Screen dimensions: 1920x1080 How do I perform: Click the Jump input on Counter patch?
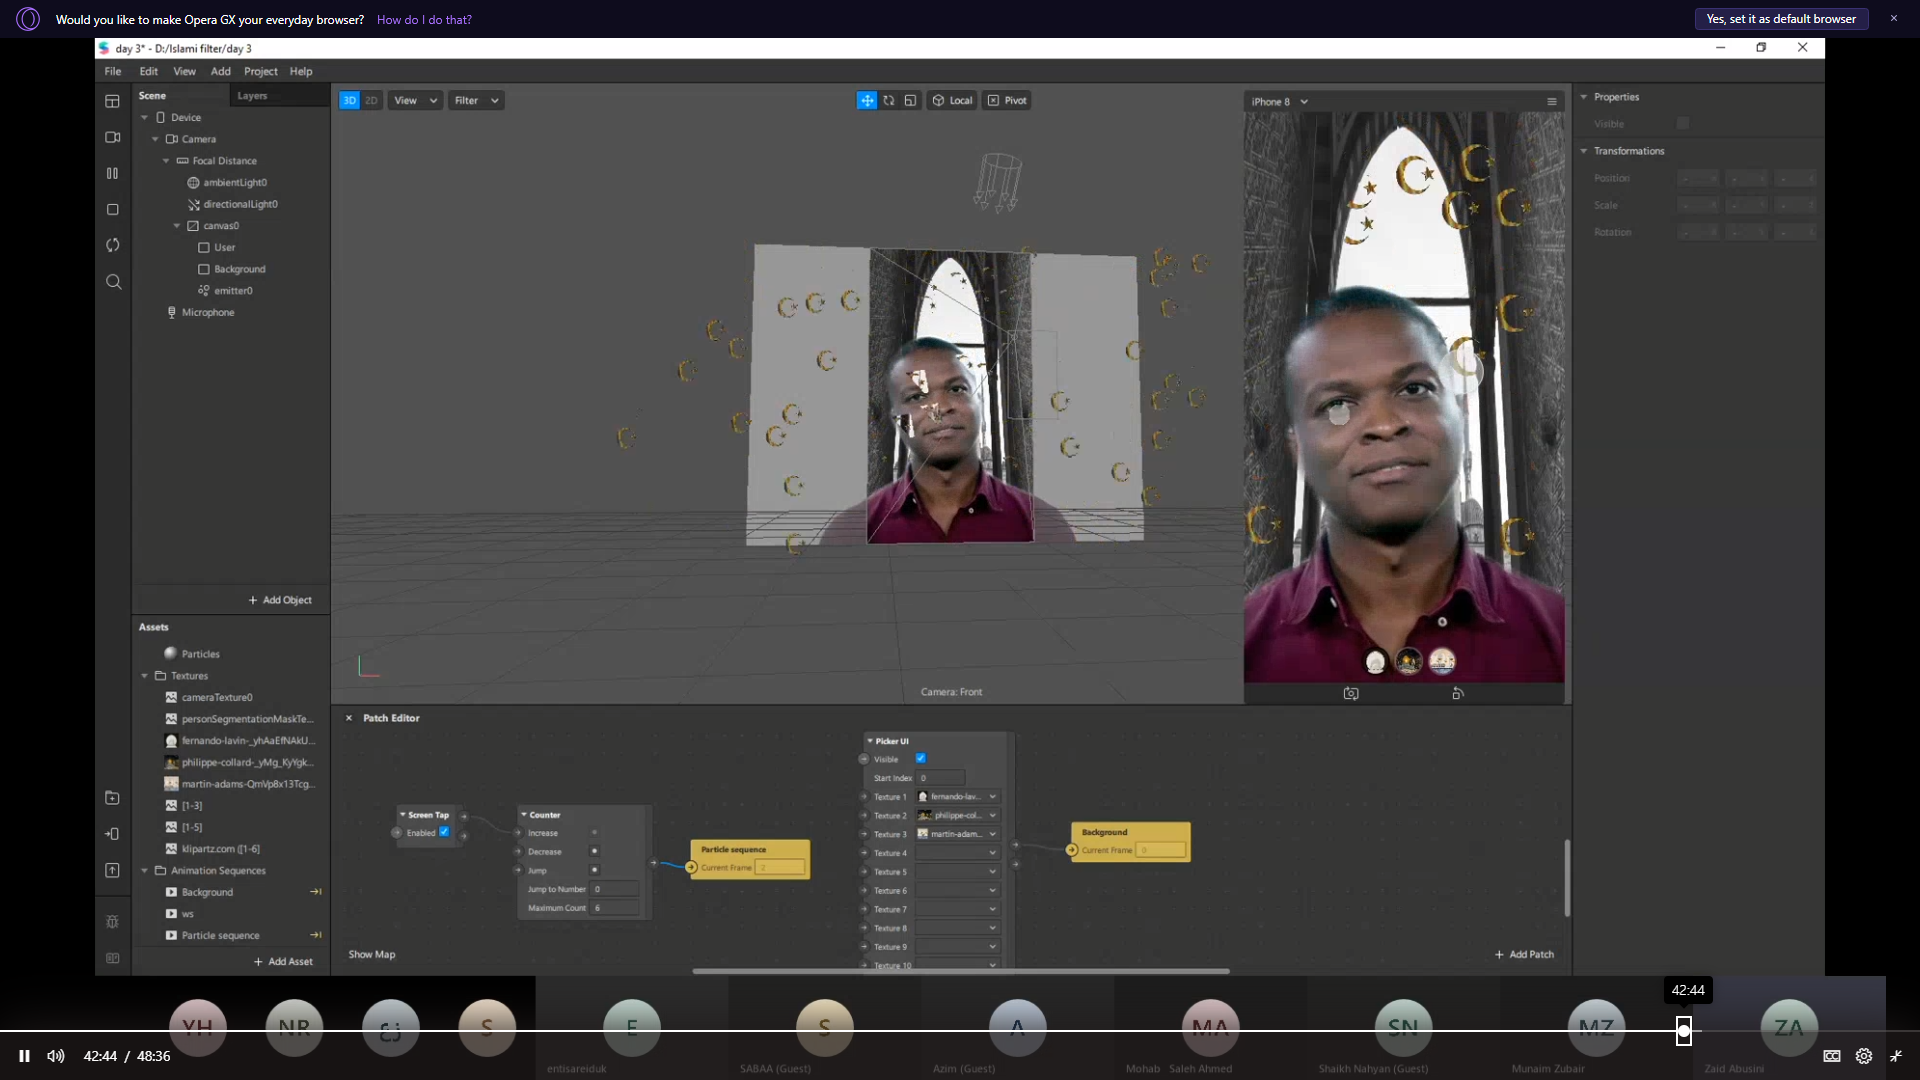(518, 870)
